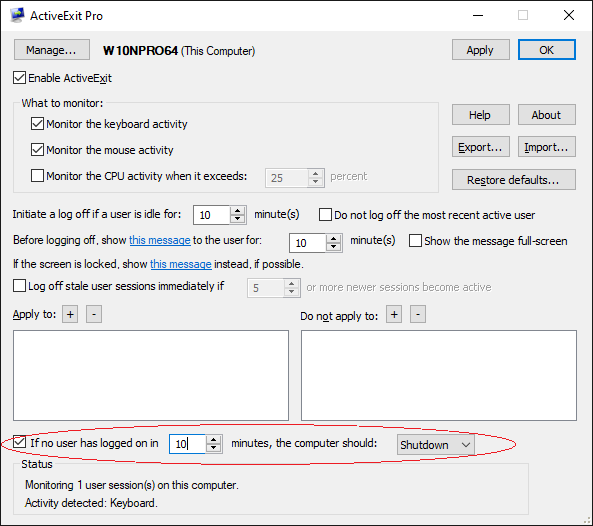Click the W10NPRO64 computer name text
The height and width of the screenshot is (526, 593).
point(140,51)
